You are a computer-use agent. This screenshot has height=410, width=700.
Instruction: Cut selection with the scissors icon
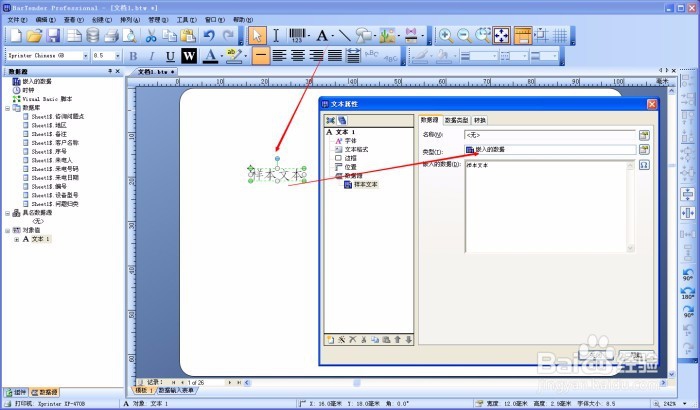[151, 36]
